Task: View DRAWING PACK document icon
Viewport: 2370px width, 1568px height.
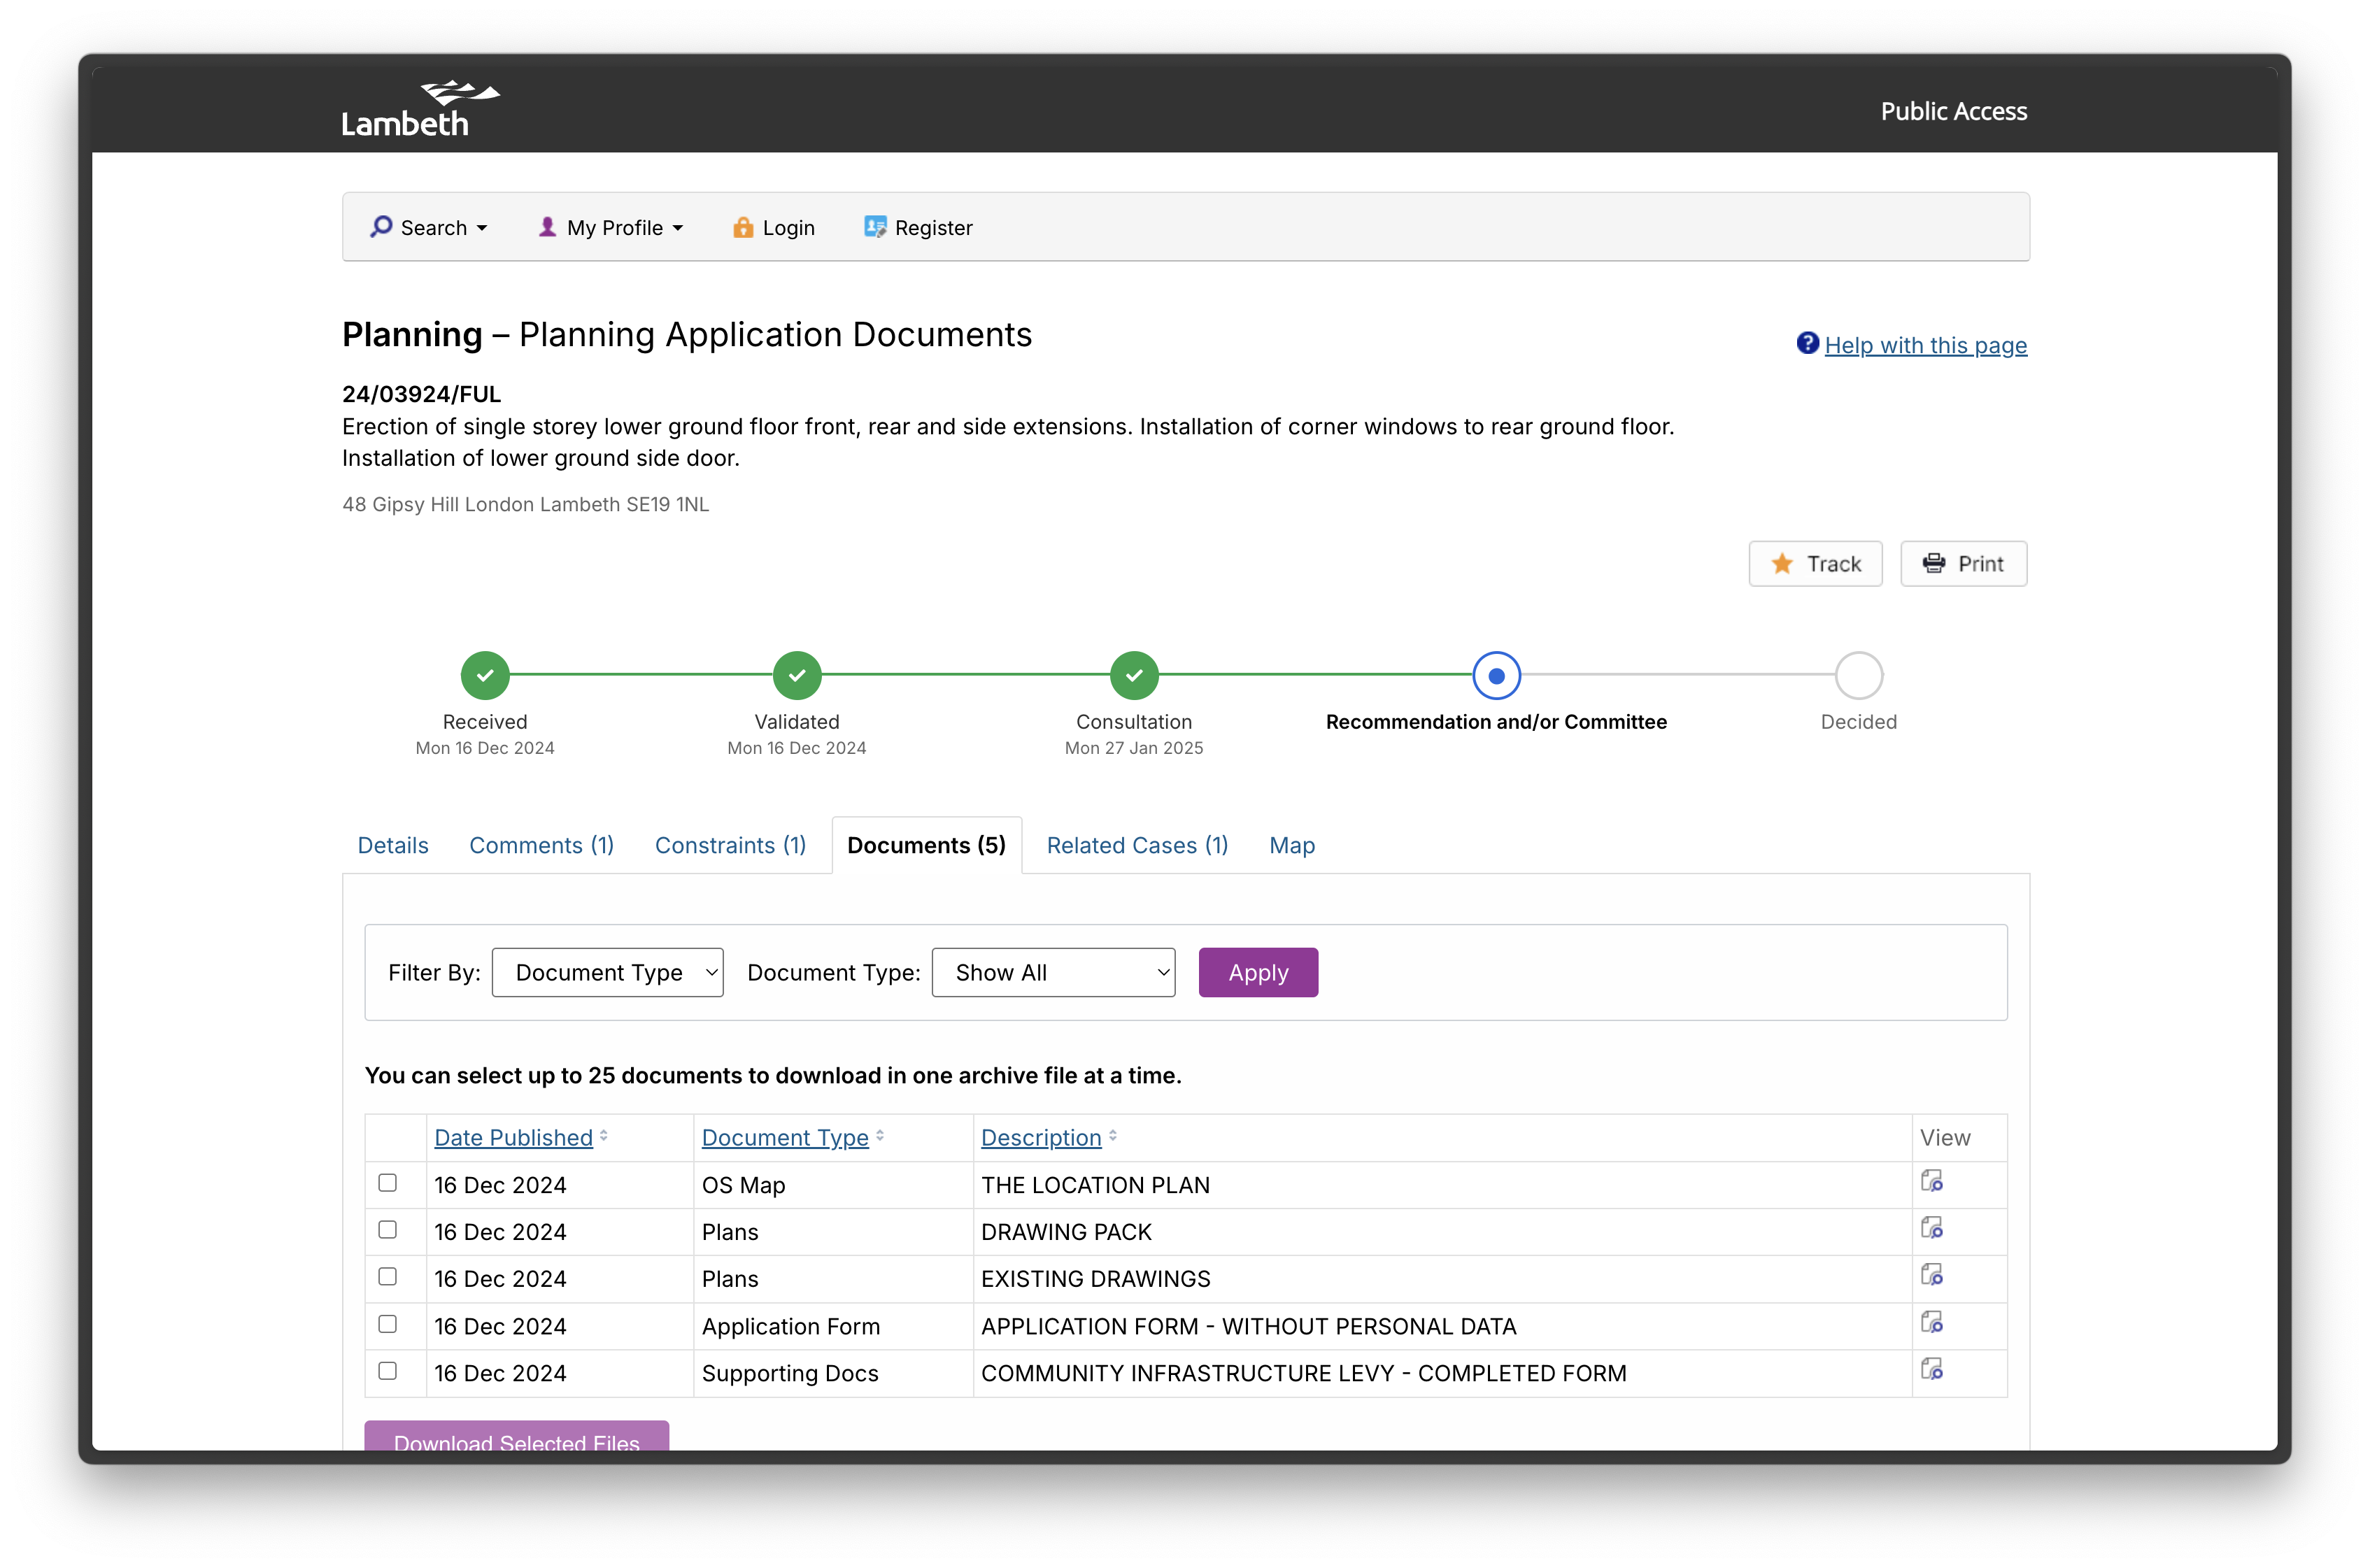Action: tap(1932, 1229)
